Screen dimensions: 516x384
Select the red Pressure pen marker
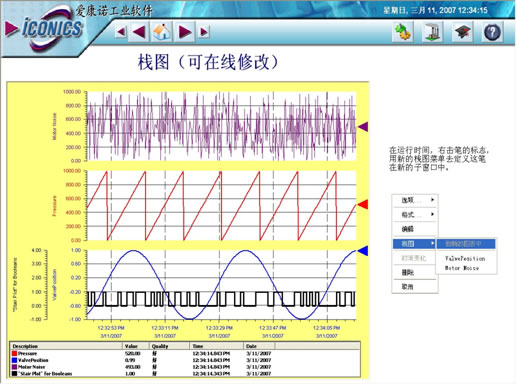click(363, 205)
